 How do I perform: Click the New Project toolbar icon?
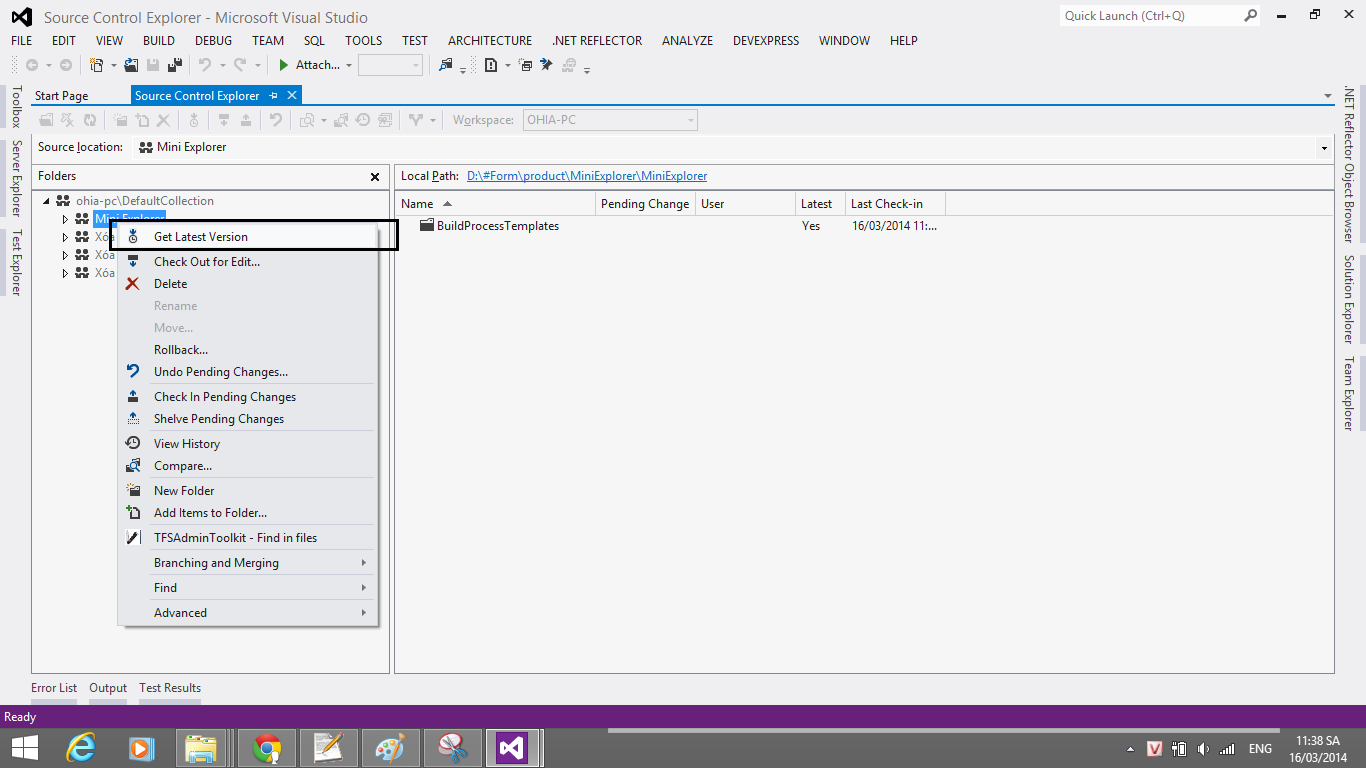pos(96,65)
